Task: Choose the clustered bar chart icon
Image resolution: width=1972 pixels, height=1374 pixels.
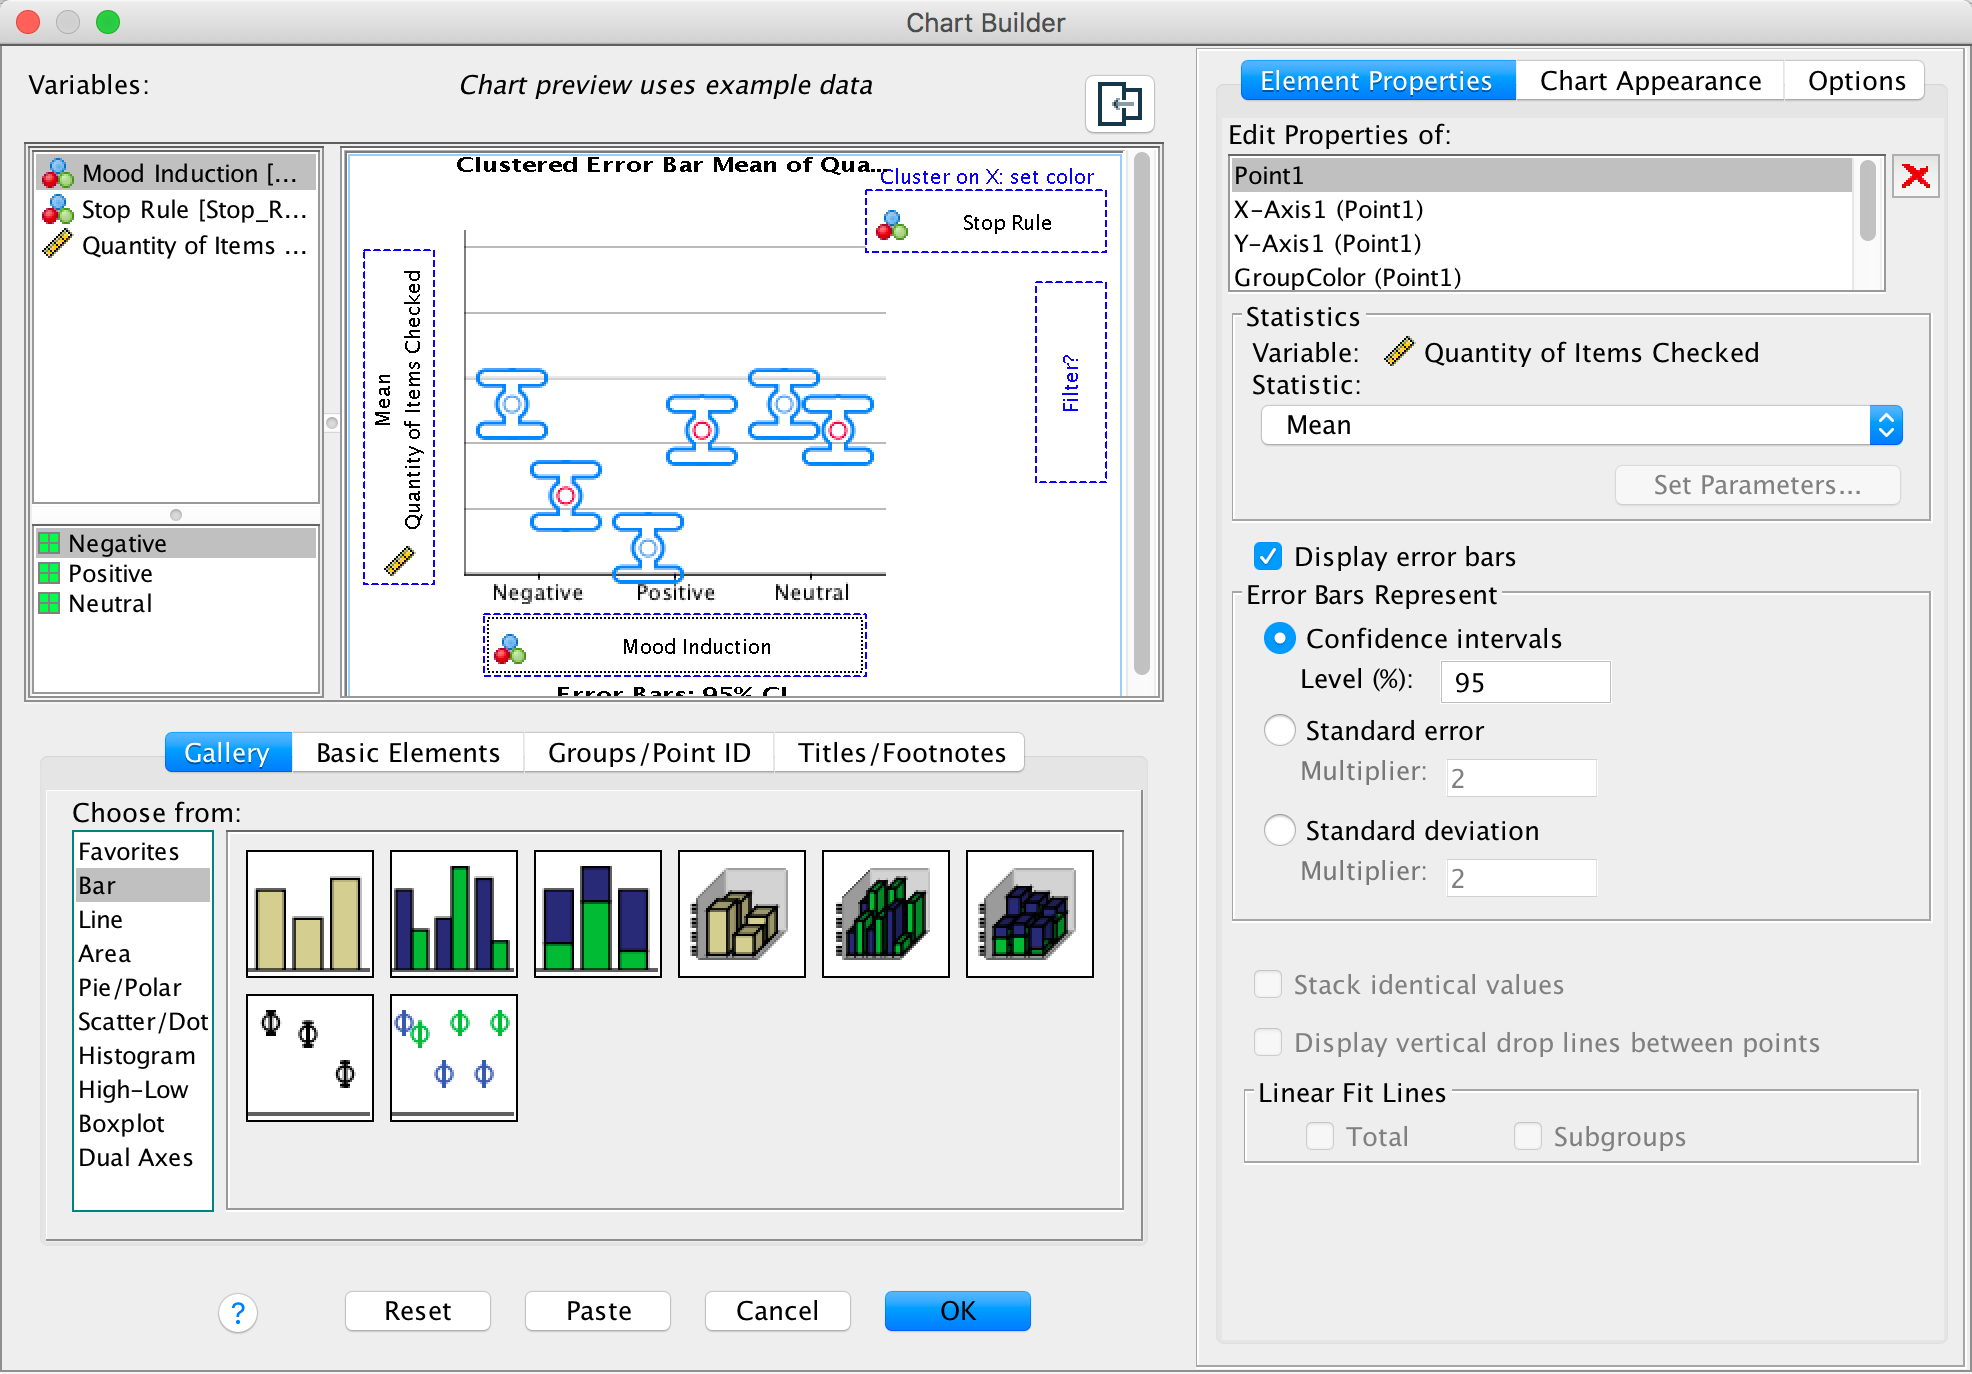Action: pyautogui.click(x=453, y=913)
